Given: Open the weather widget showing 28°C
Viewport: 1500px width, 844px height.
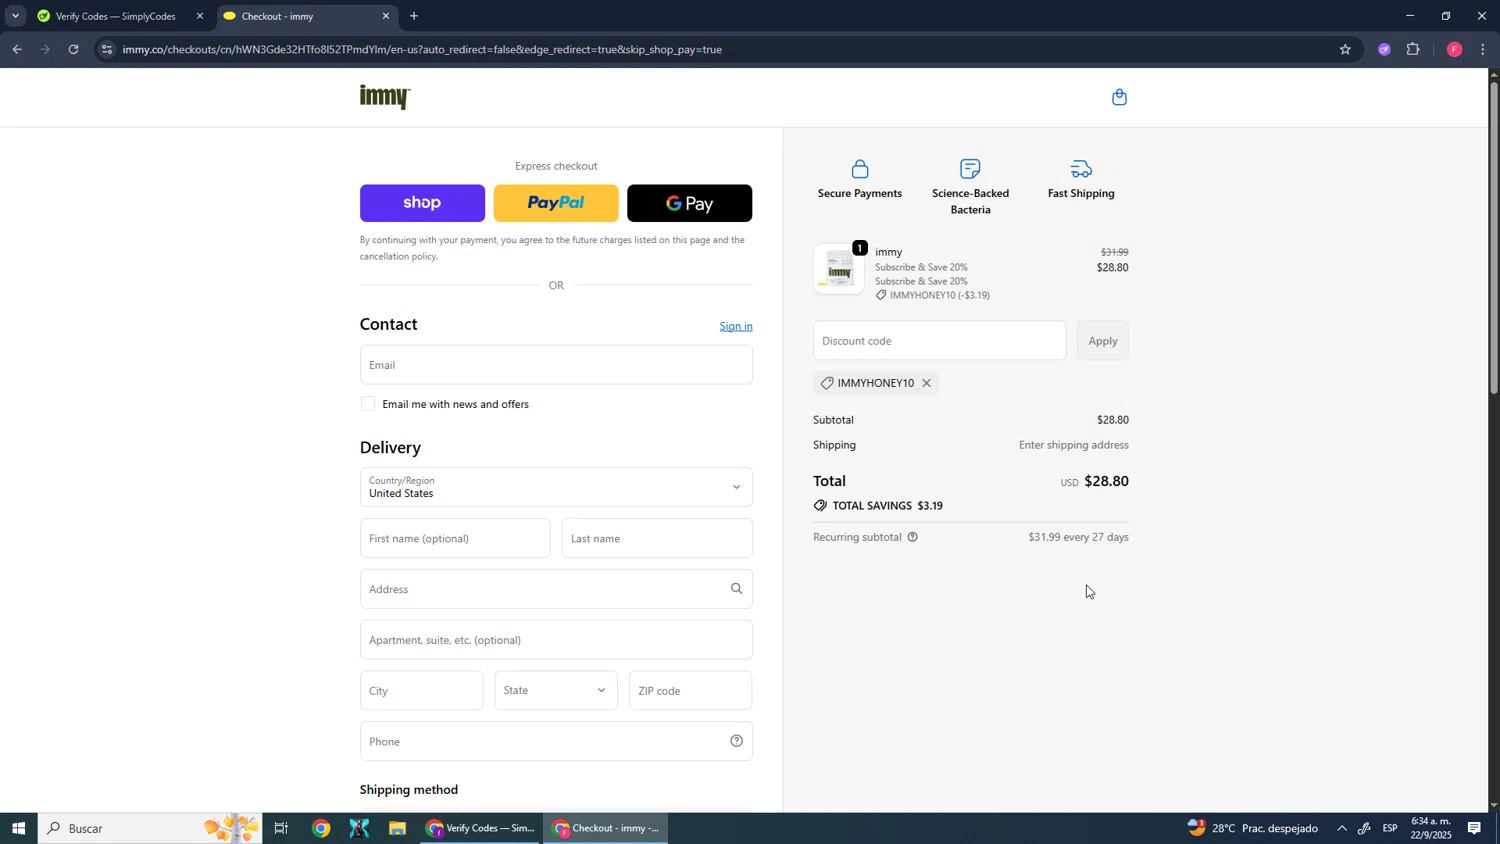Looking at the screenshot, I should point(1252,828).
